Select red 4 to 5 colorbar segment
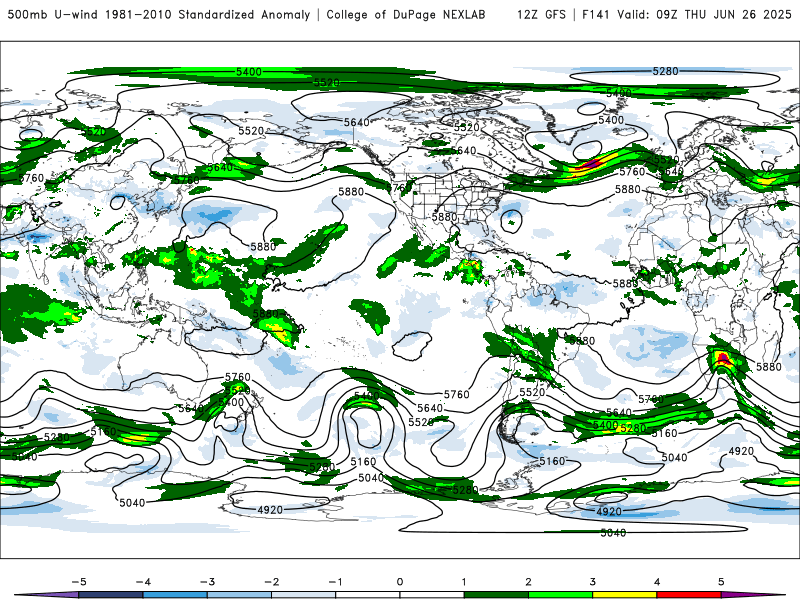Viewport: 800px width, 600px height. point(689,595)
